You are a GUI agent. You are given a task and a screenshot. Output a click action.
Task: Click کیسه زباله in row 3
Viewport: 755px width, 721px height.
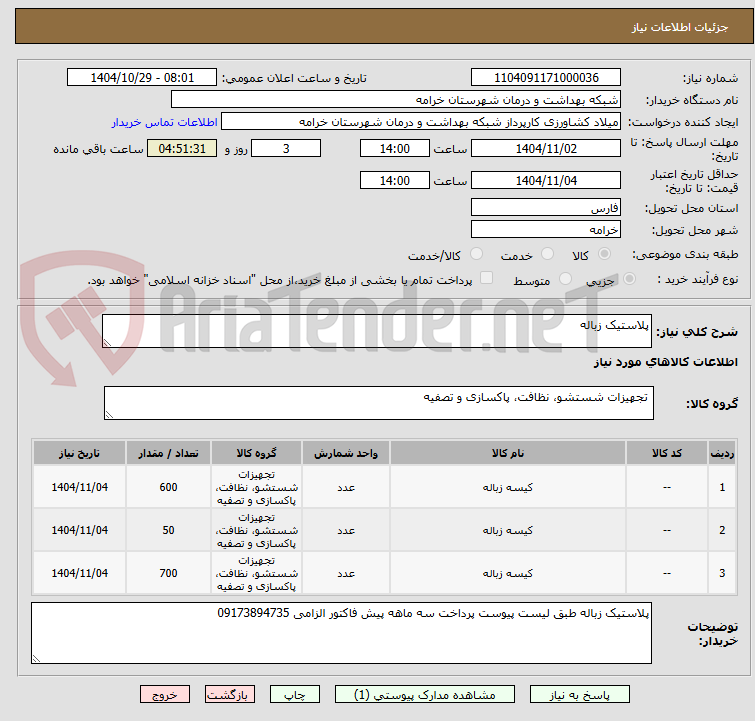click(508, 573)
